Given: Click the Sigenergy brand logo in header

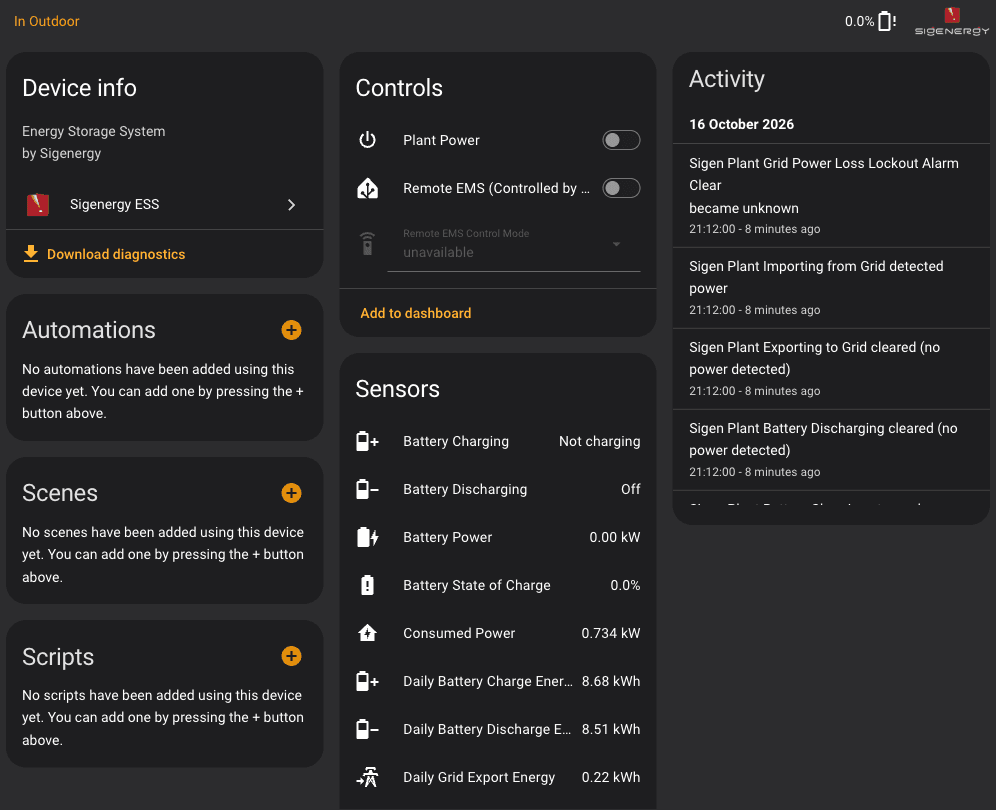Looking at the screenshot, I should 952,21.
